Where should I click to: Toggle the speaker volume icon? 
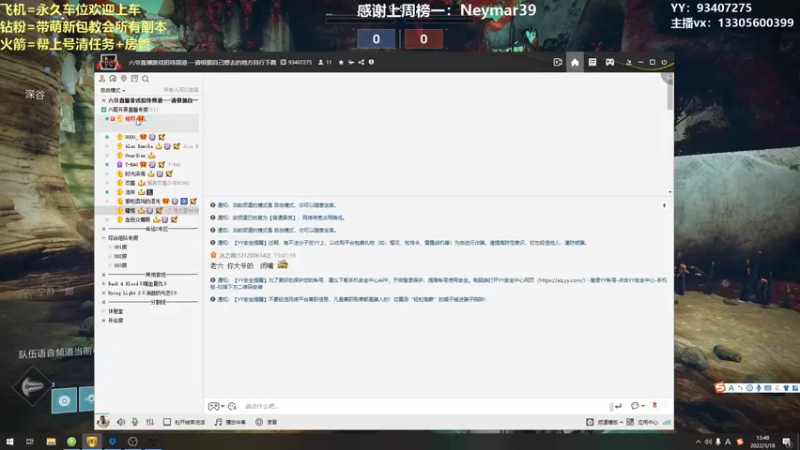click(121, 422)
